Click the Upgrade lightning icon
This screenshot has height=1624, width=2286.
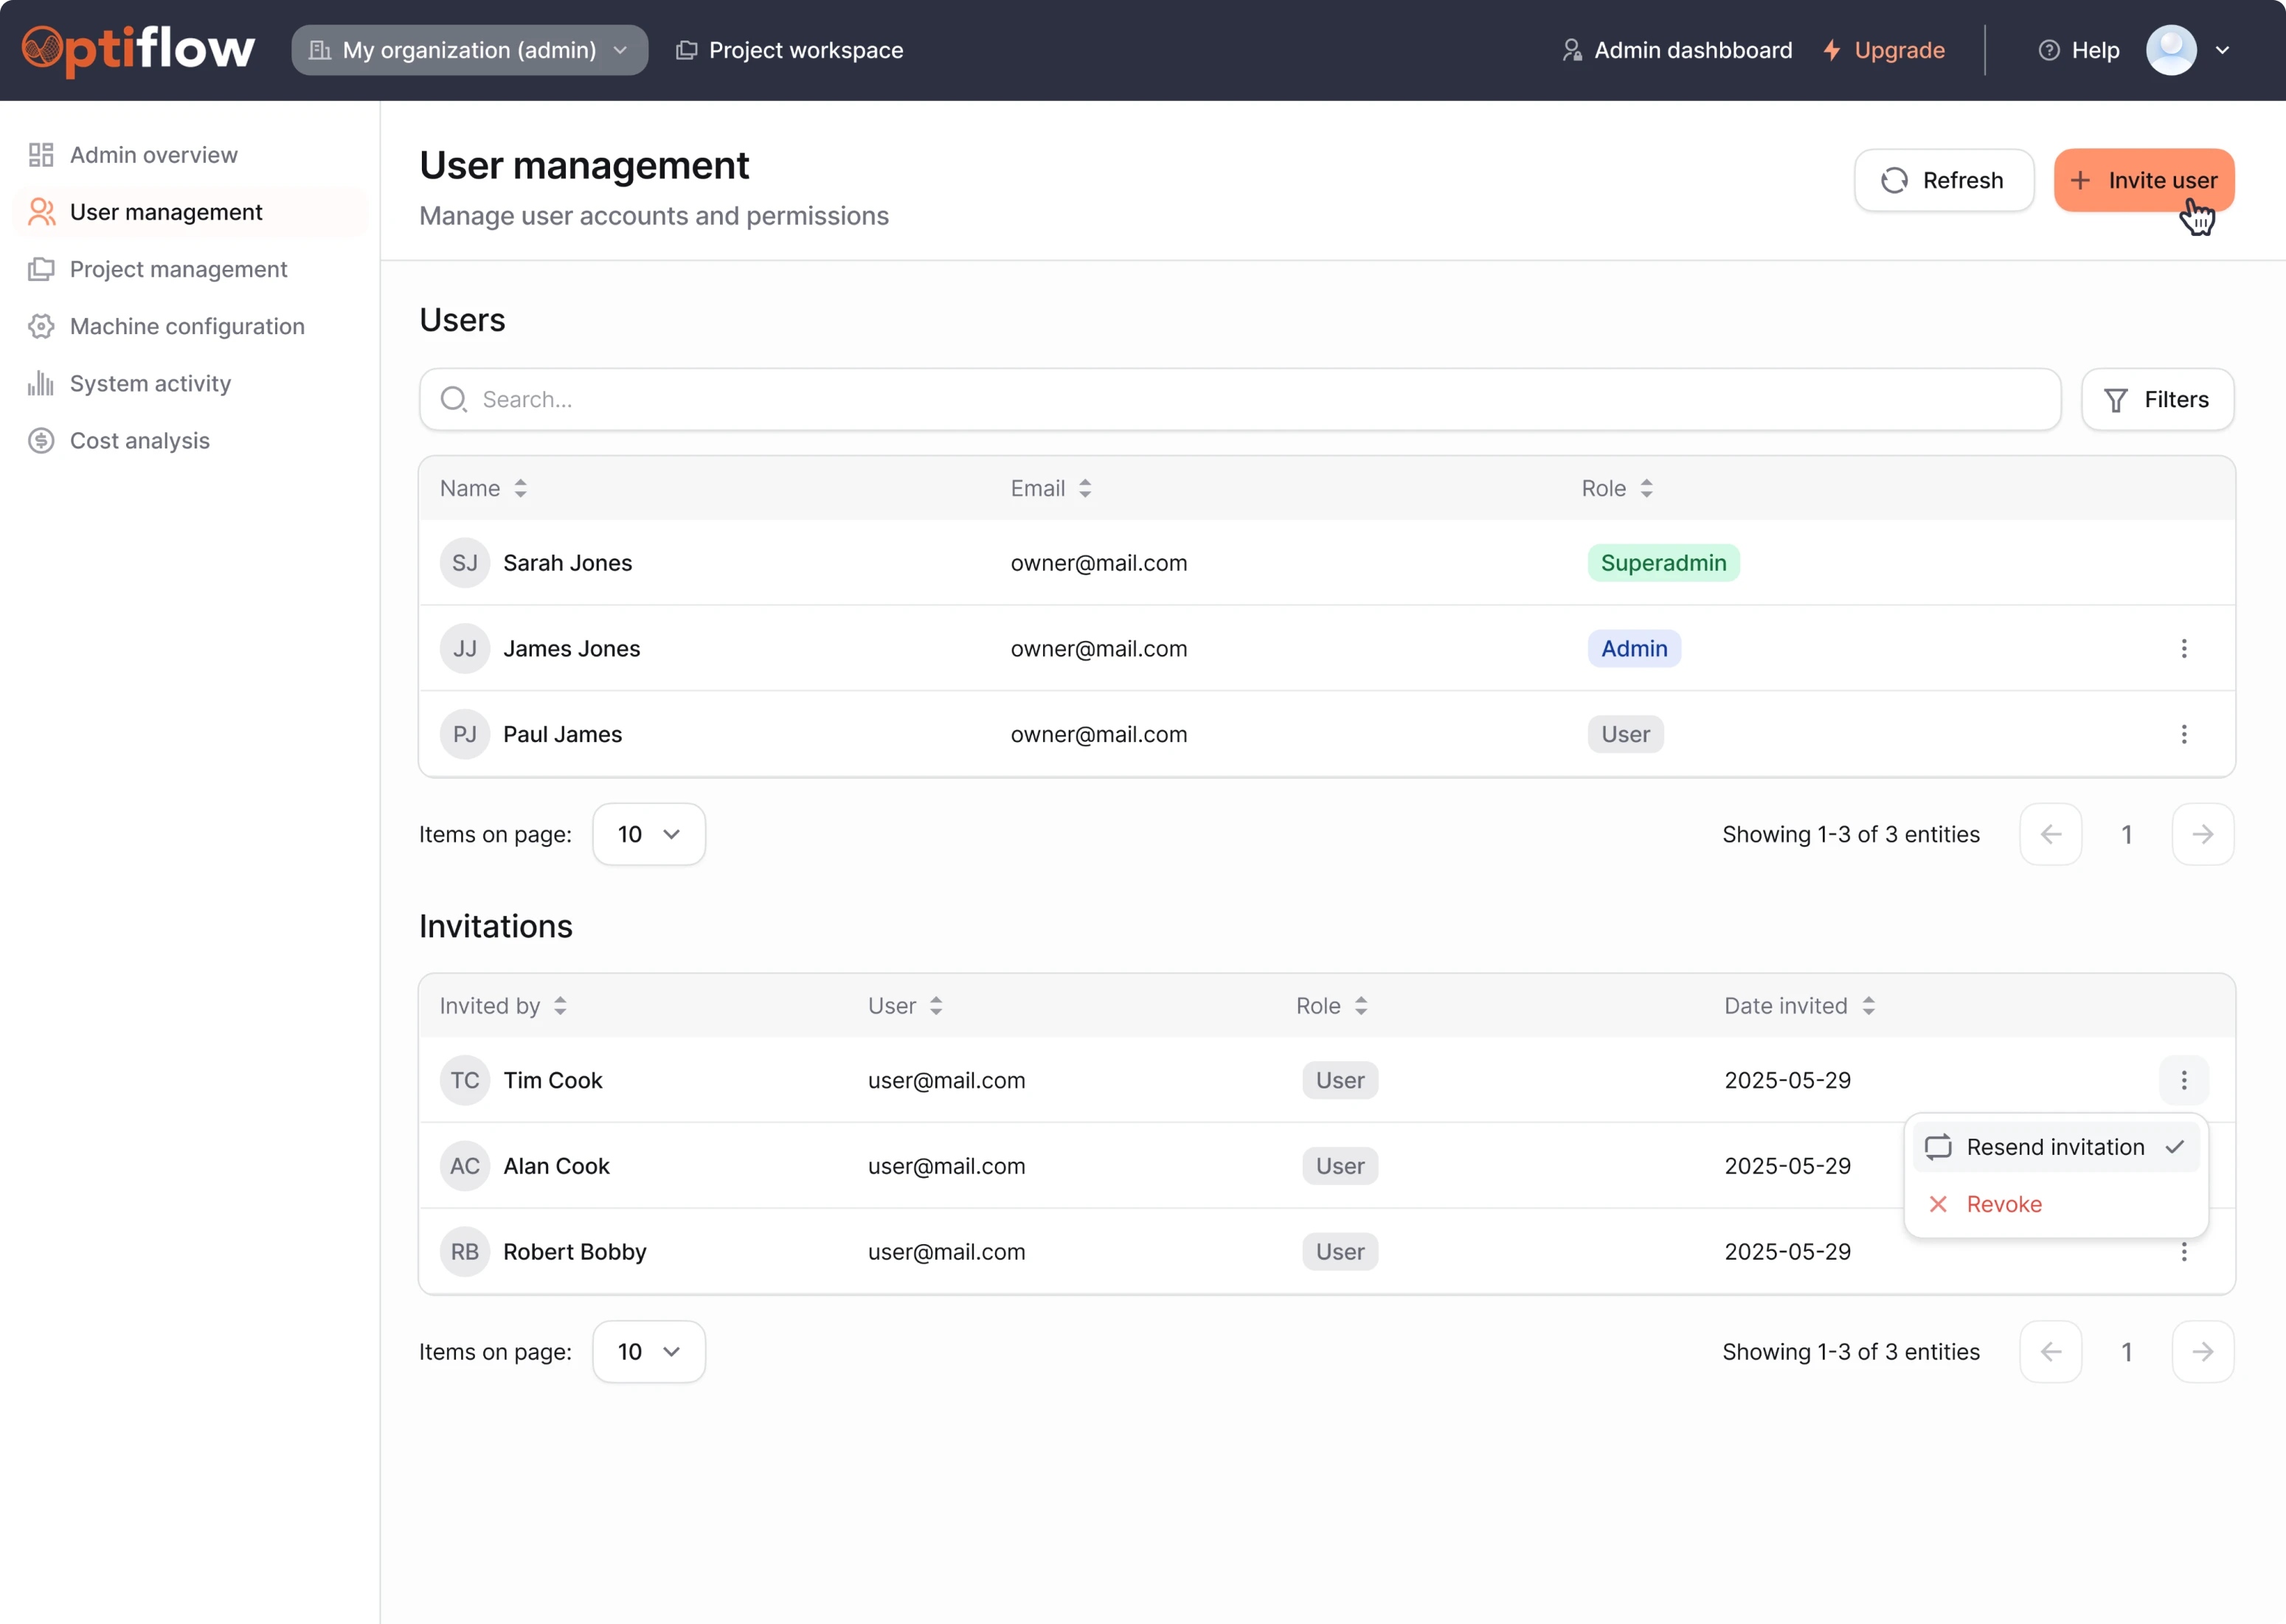click(1831, 50)
